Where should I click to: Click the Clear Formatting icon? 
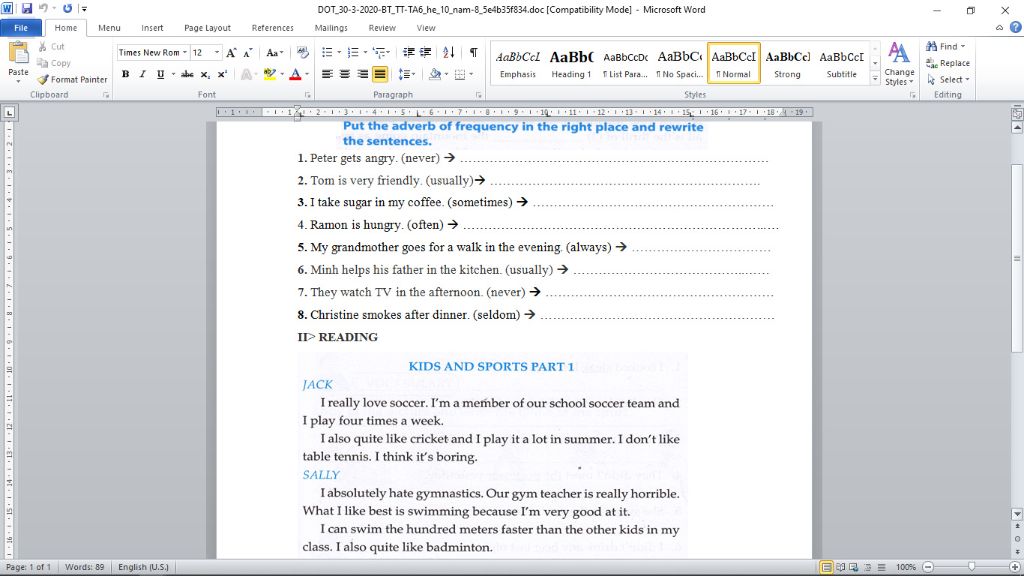tap(302, 52)
